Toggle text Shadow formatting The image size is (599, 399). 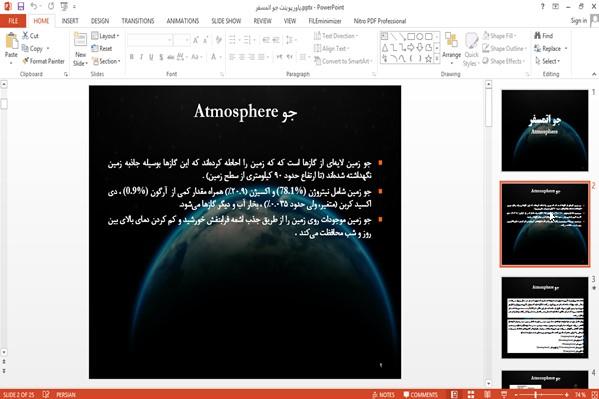pos(161,57)
